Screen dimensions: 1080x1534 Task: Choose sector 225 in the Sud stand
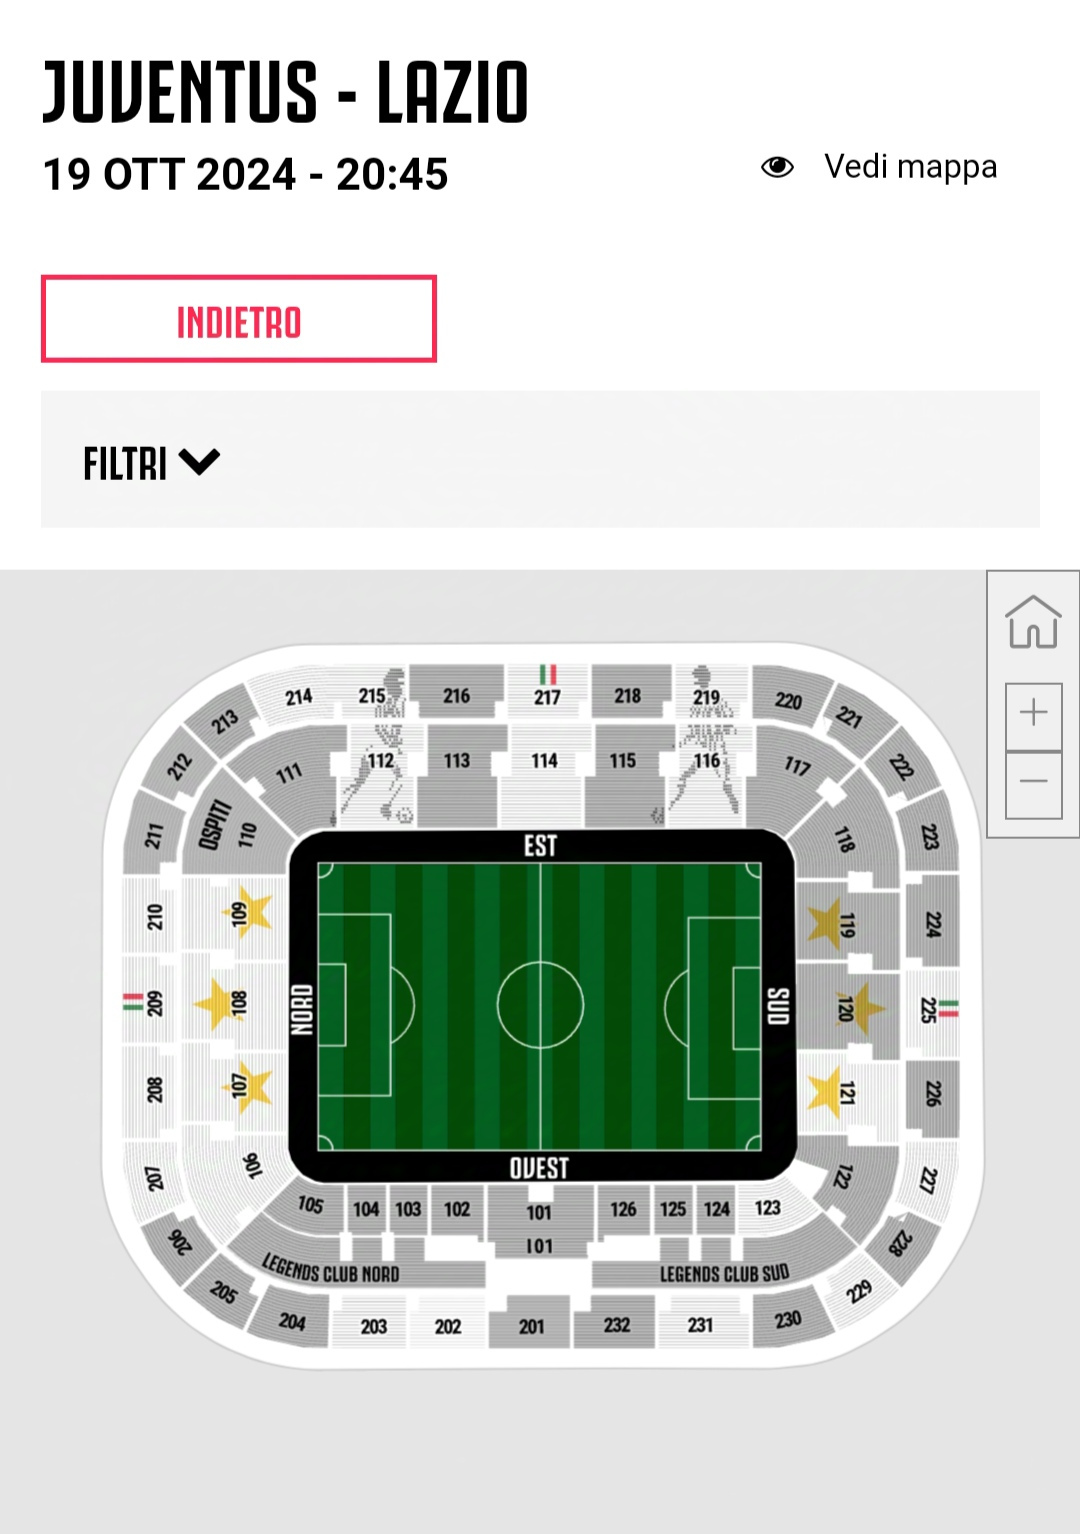click(x=929, y=1010)
